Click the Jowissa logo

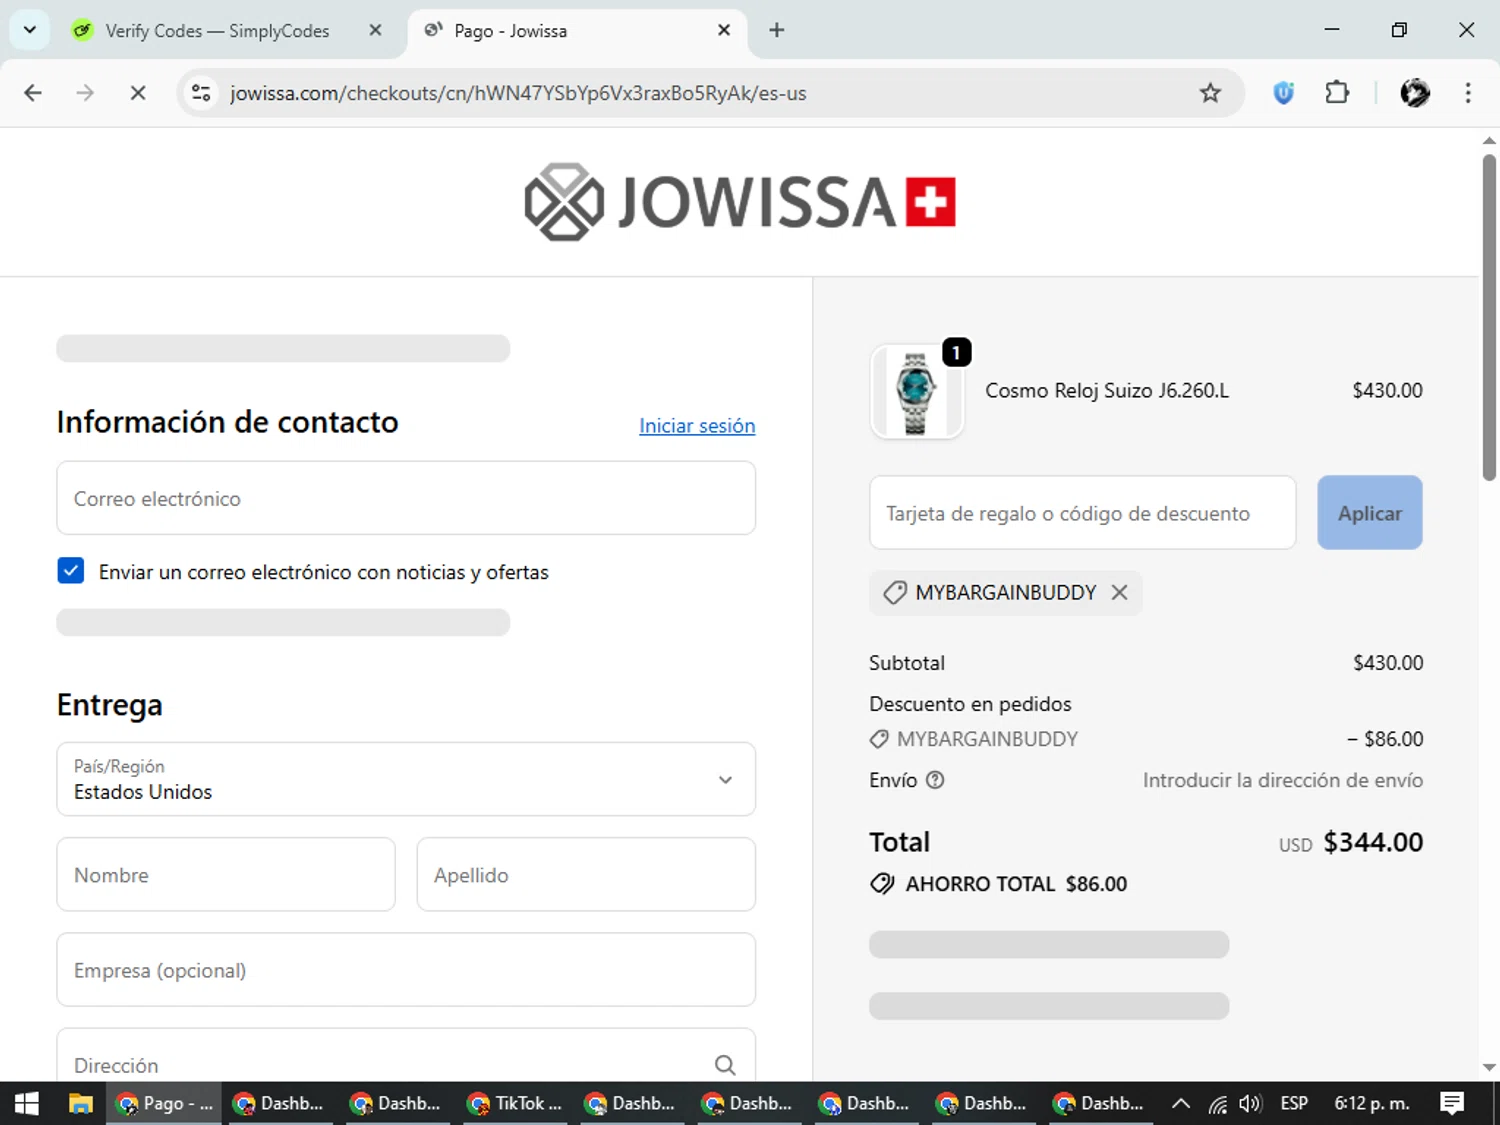point(740,202)
